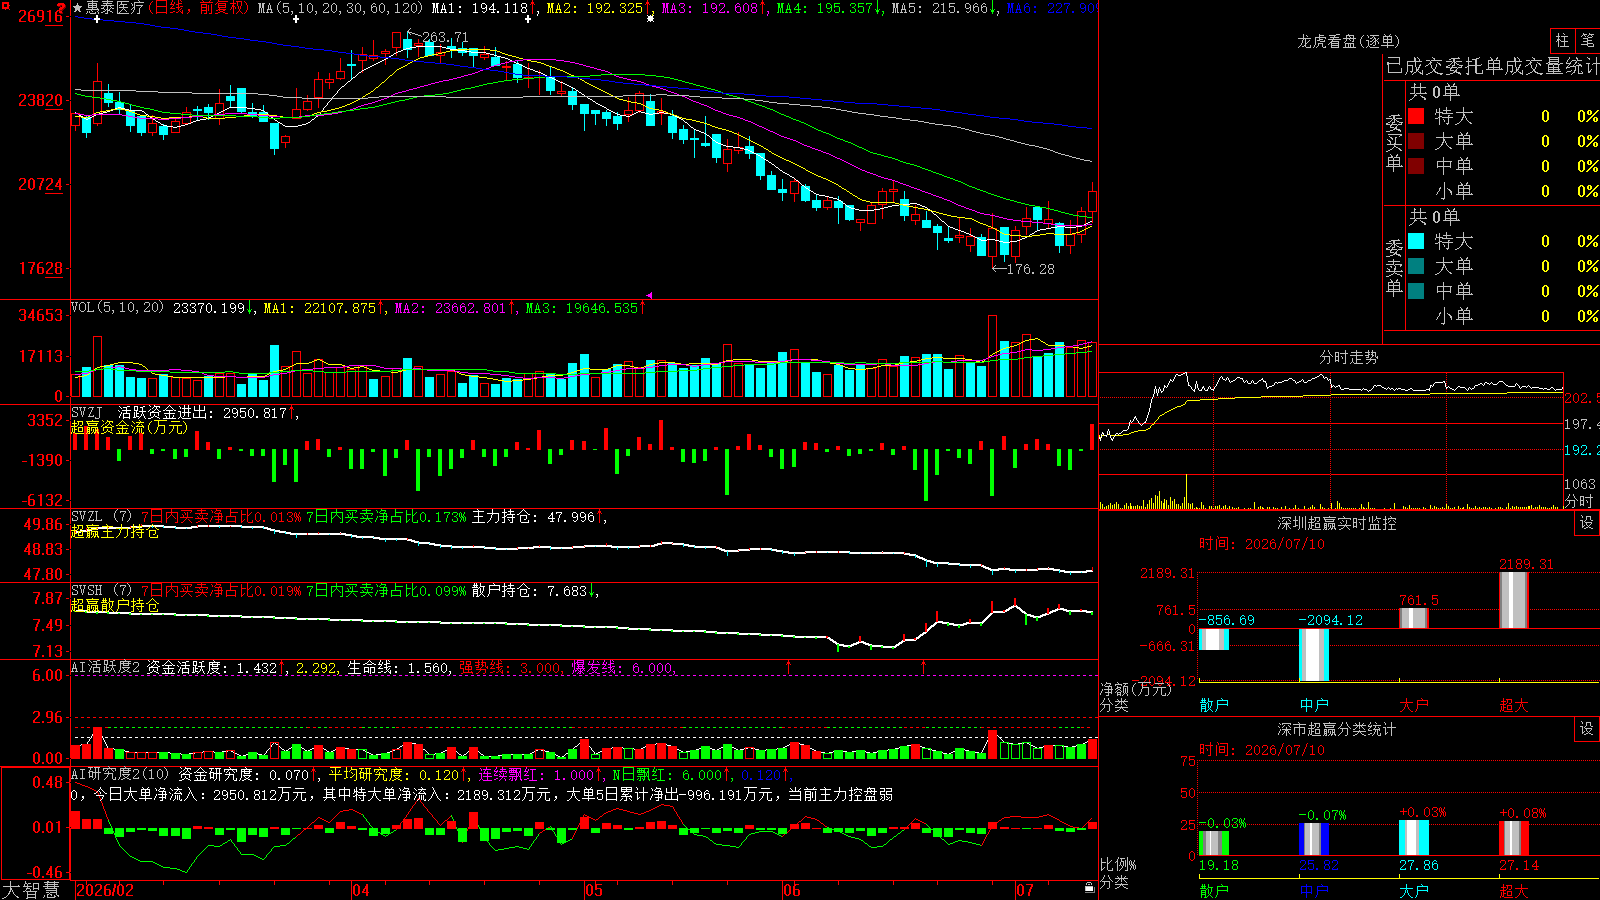Click the 已成交委托单成交量统计 header

tap(1492, 66)
